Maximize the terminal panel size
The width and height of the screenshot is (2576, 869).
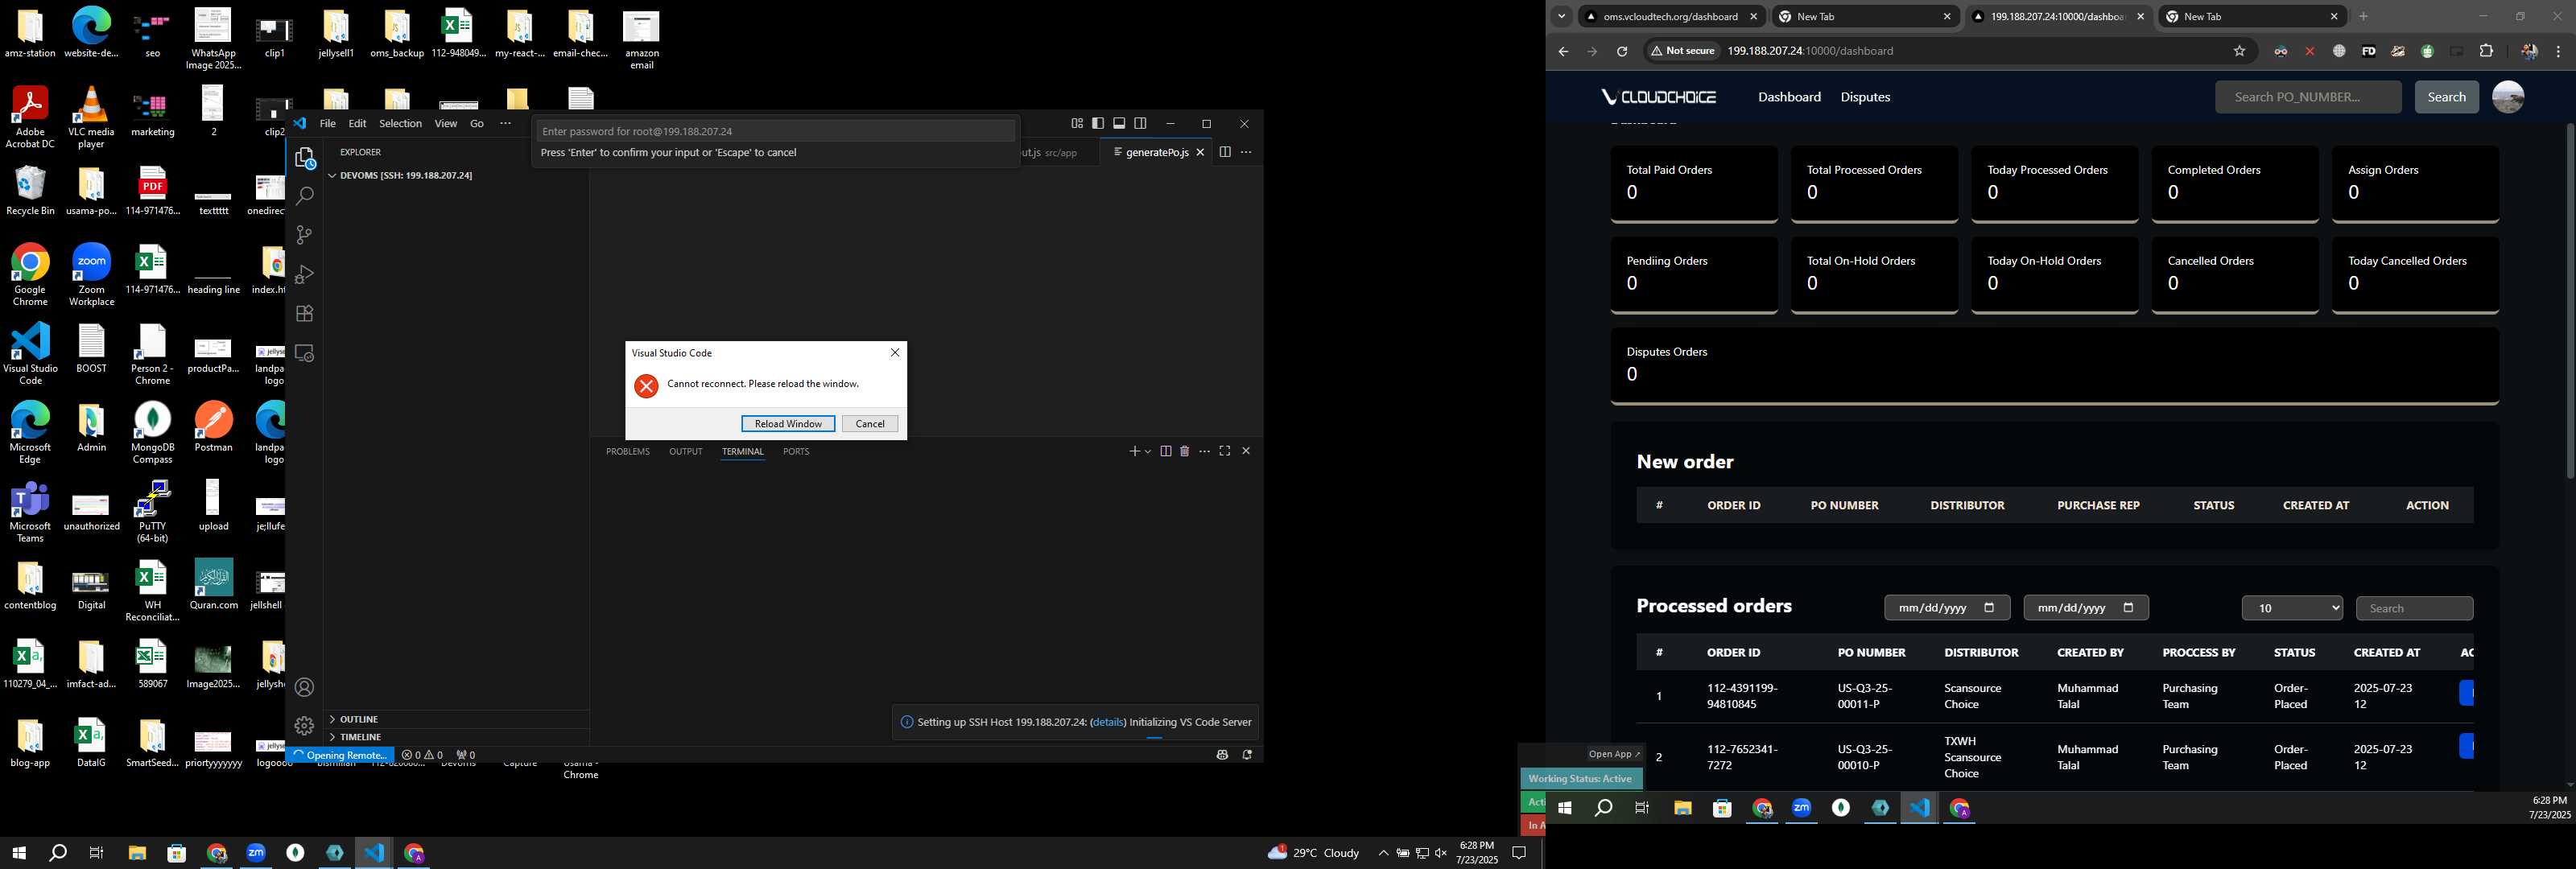point(1225,452)
